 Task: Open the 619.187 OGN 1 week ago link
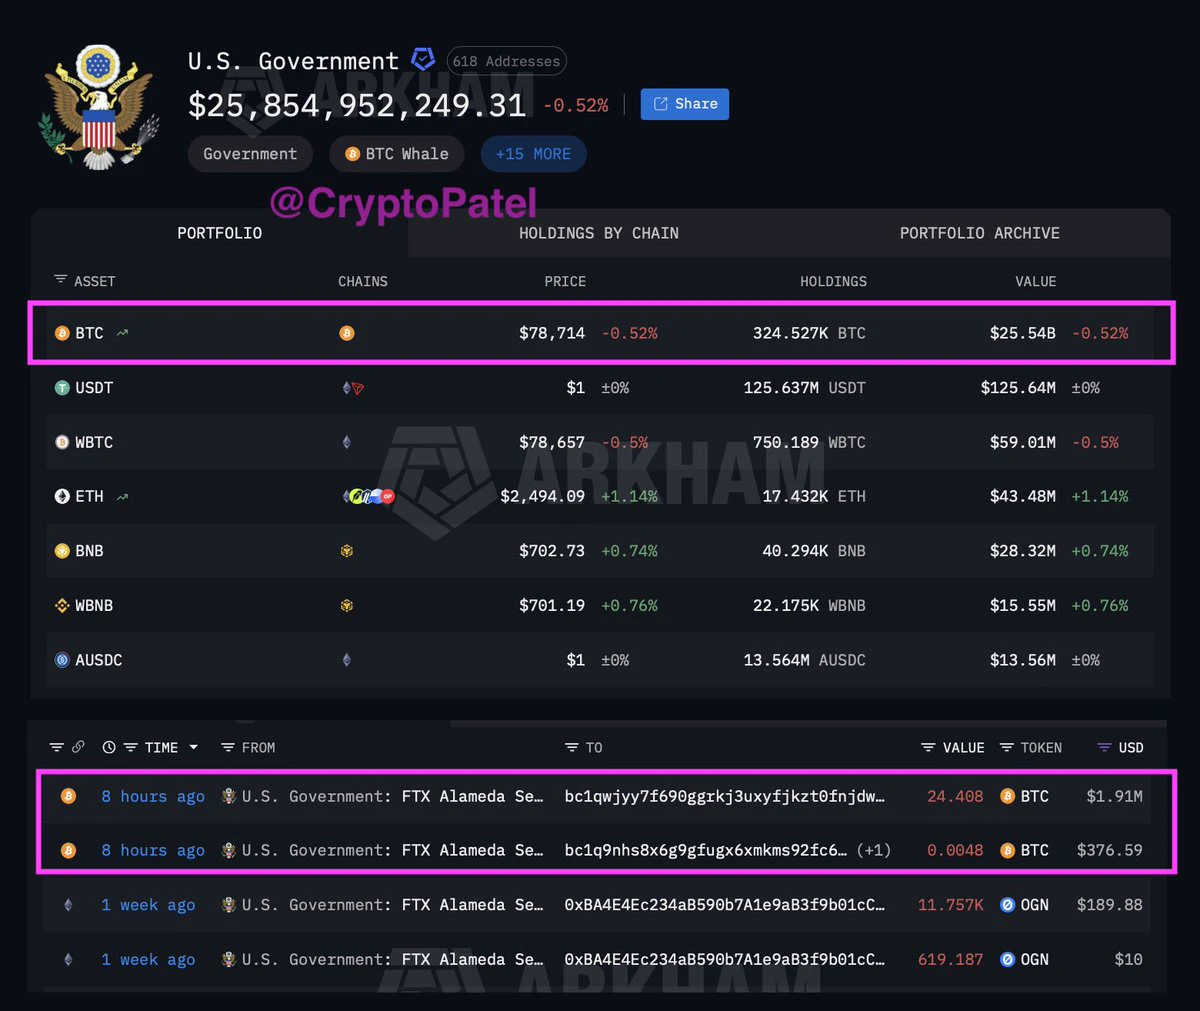pyautogui.click(x=148, y=960)
